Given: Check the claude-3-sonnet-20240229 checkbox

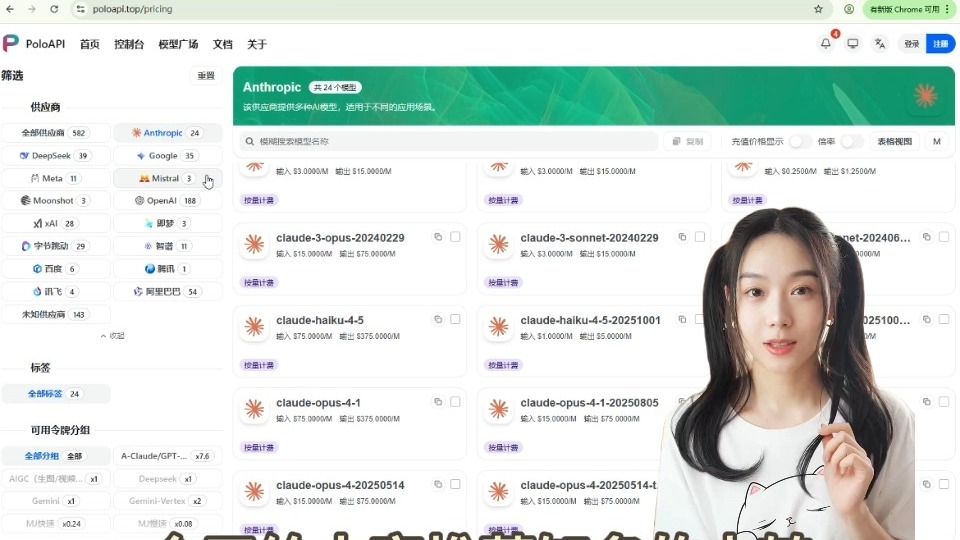Looking at the screenshot, I should [699, 237].
